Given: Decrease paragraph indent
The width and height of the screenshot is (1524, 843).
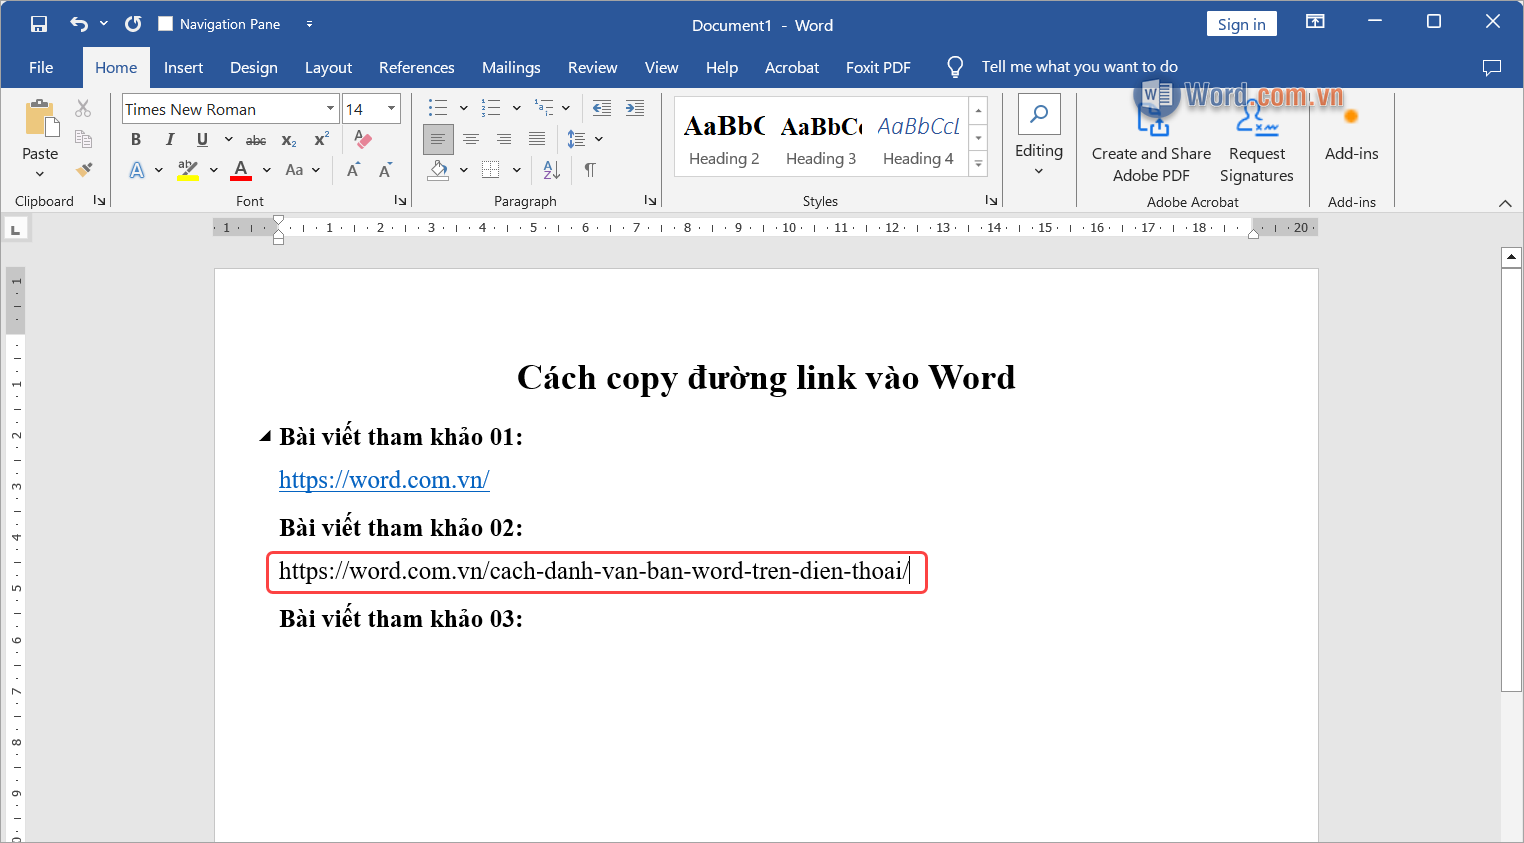Looking at the screenshot, I should (x=602, y=108).
